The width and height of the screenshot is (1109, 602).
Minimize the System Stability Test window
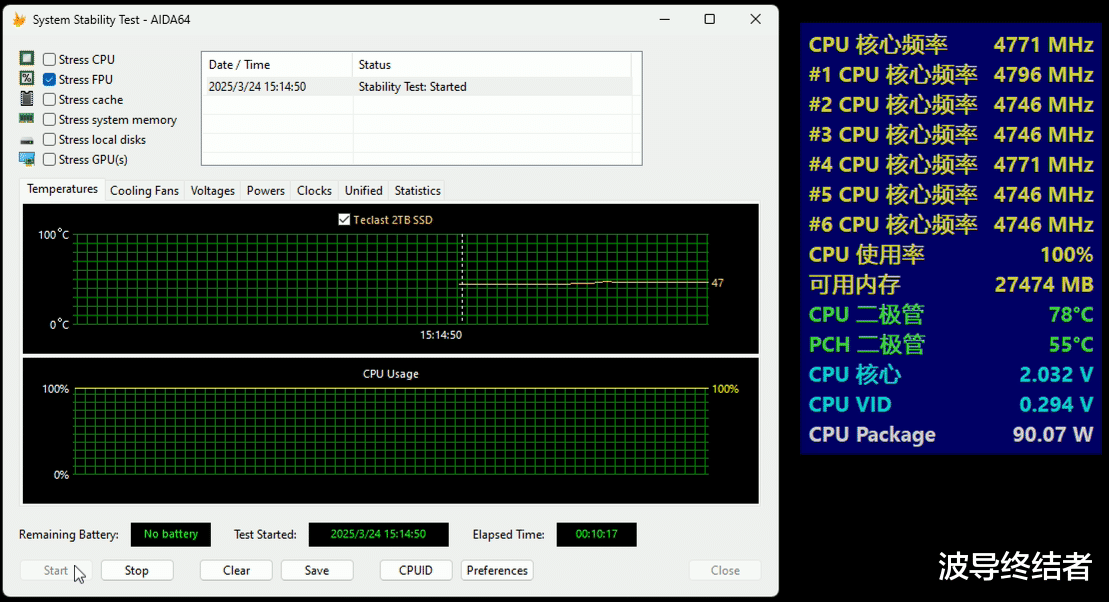pos(664,19)
